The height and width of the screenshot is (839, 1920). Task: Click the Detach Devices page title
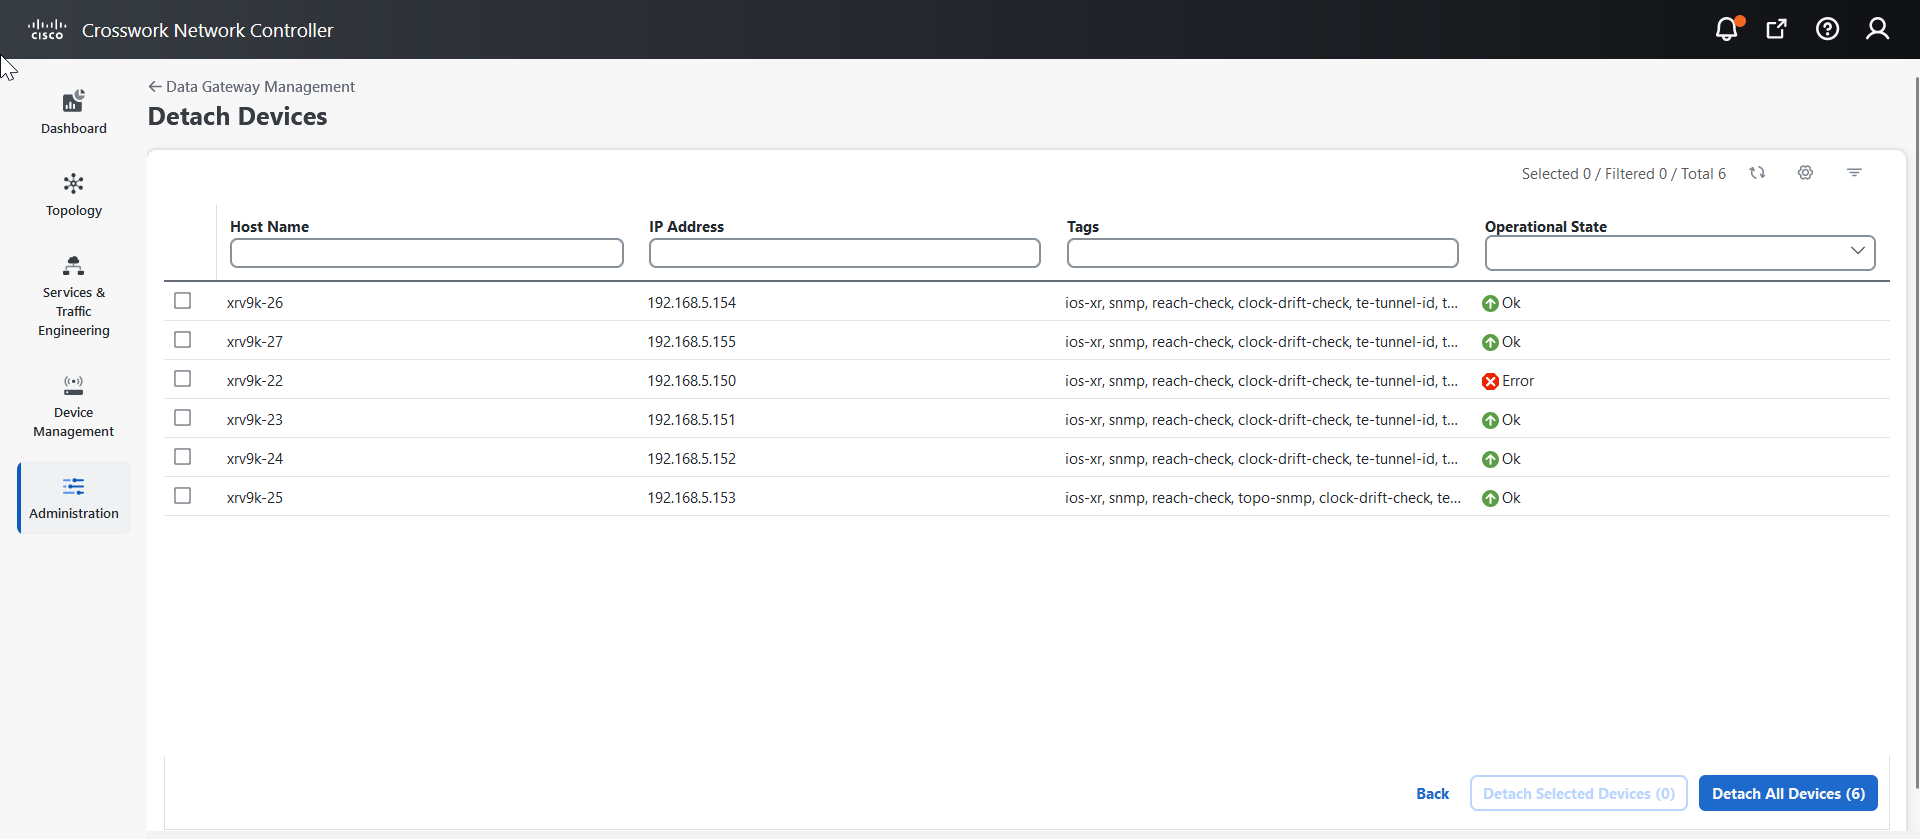tap(238, 117)
